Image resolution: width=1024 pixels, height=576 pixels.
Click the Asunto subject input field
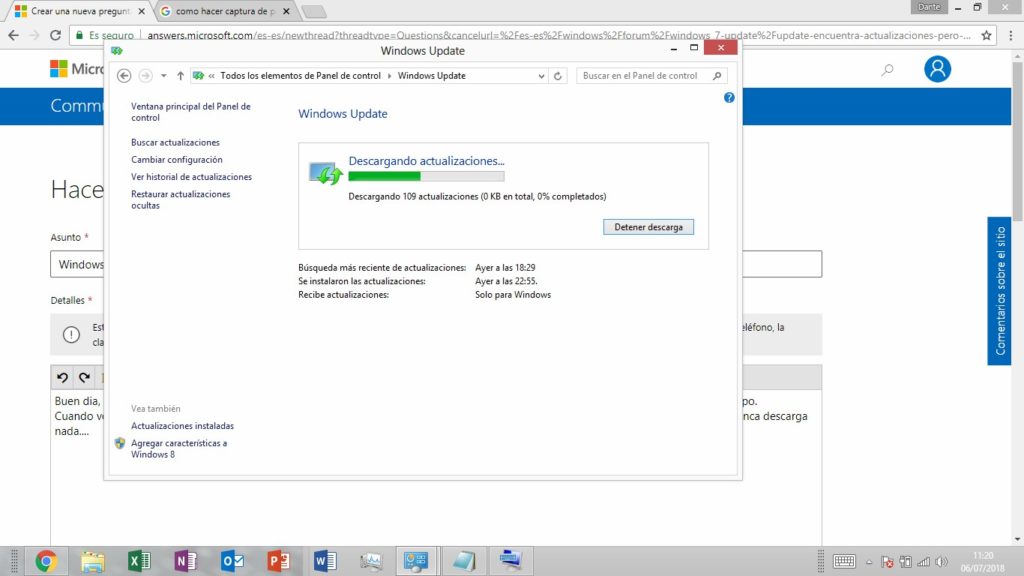coord(436,264)
